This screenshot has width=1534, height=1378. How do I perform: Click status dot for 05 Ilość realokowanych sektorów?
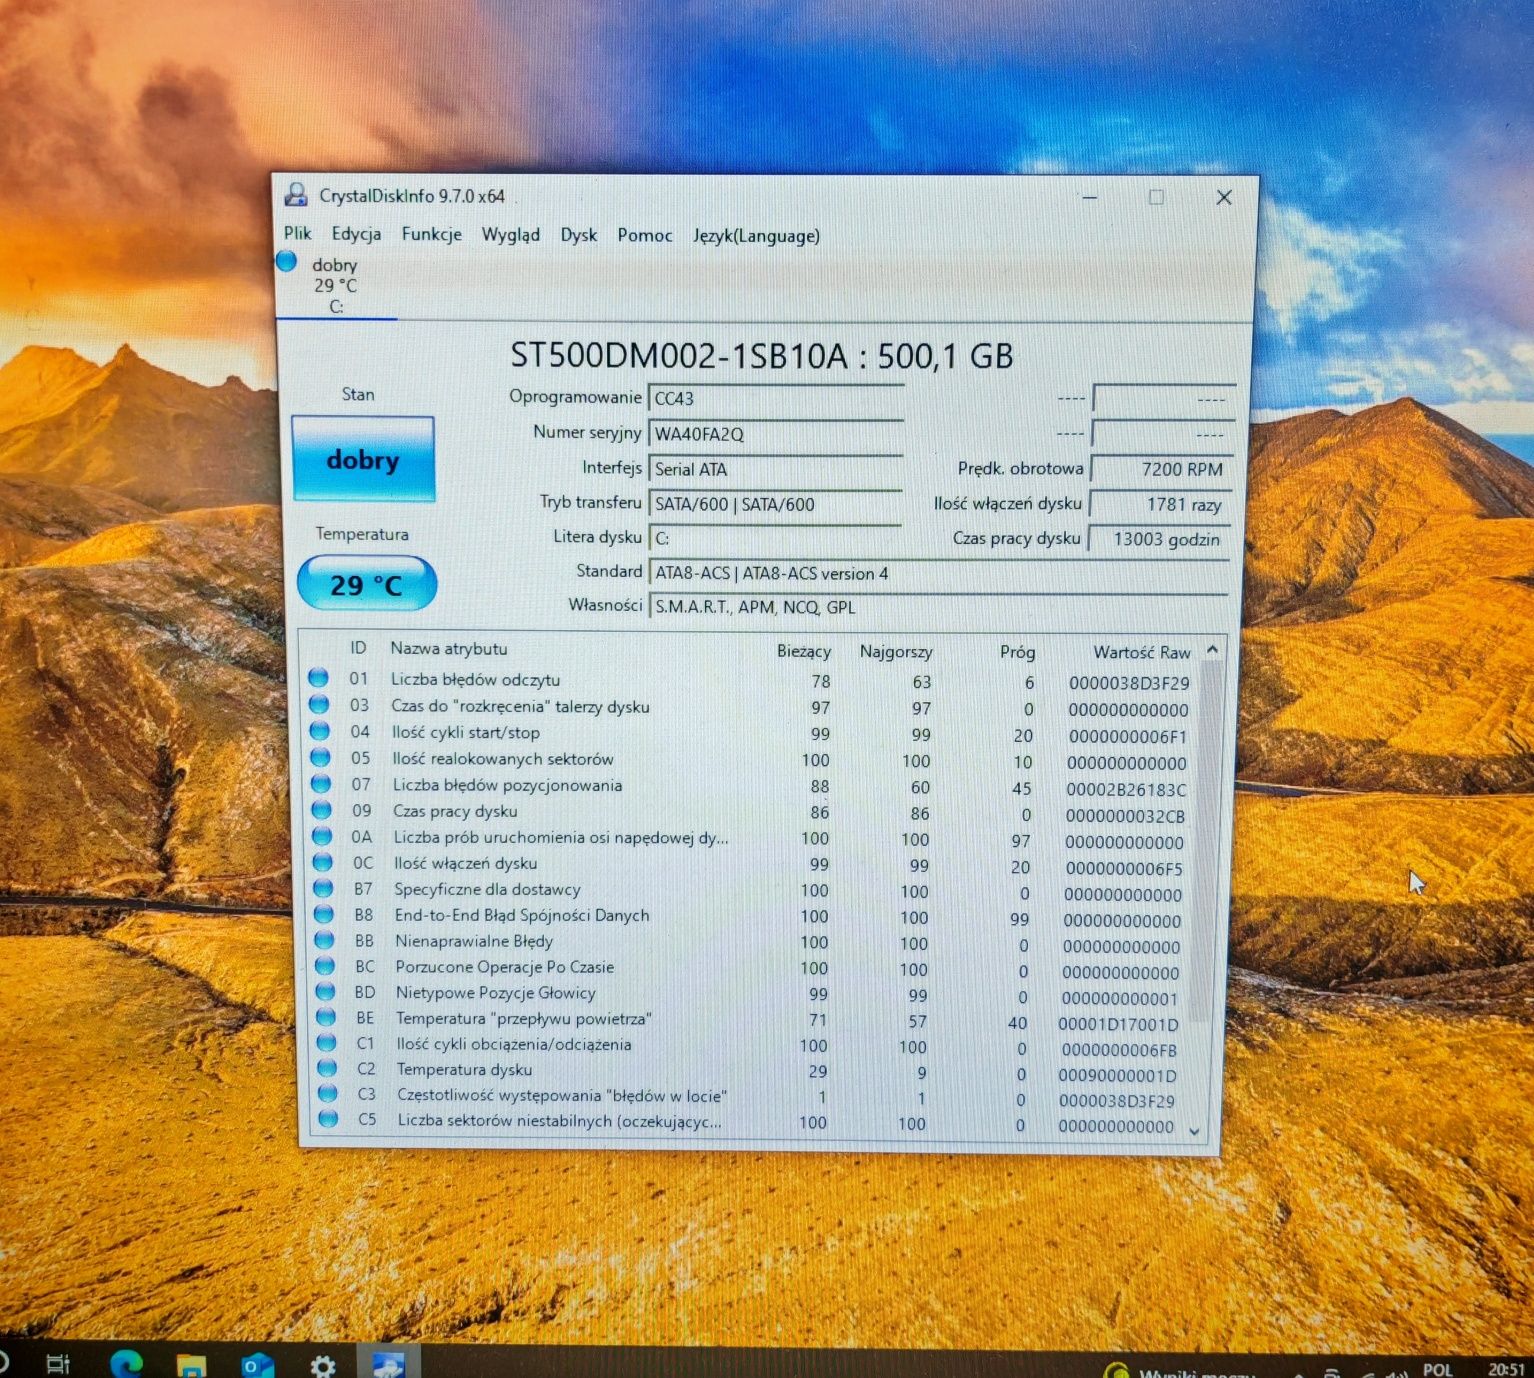pyautogui.click(x=320, y=757)
